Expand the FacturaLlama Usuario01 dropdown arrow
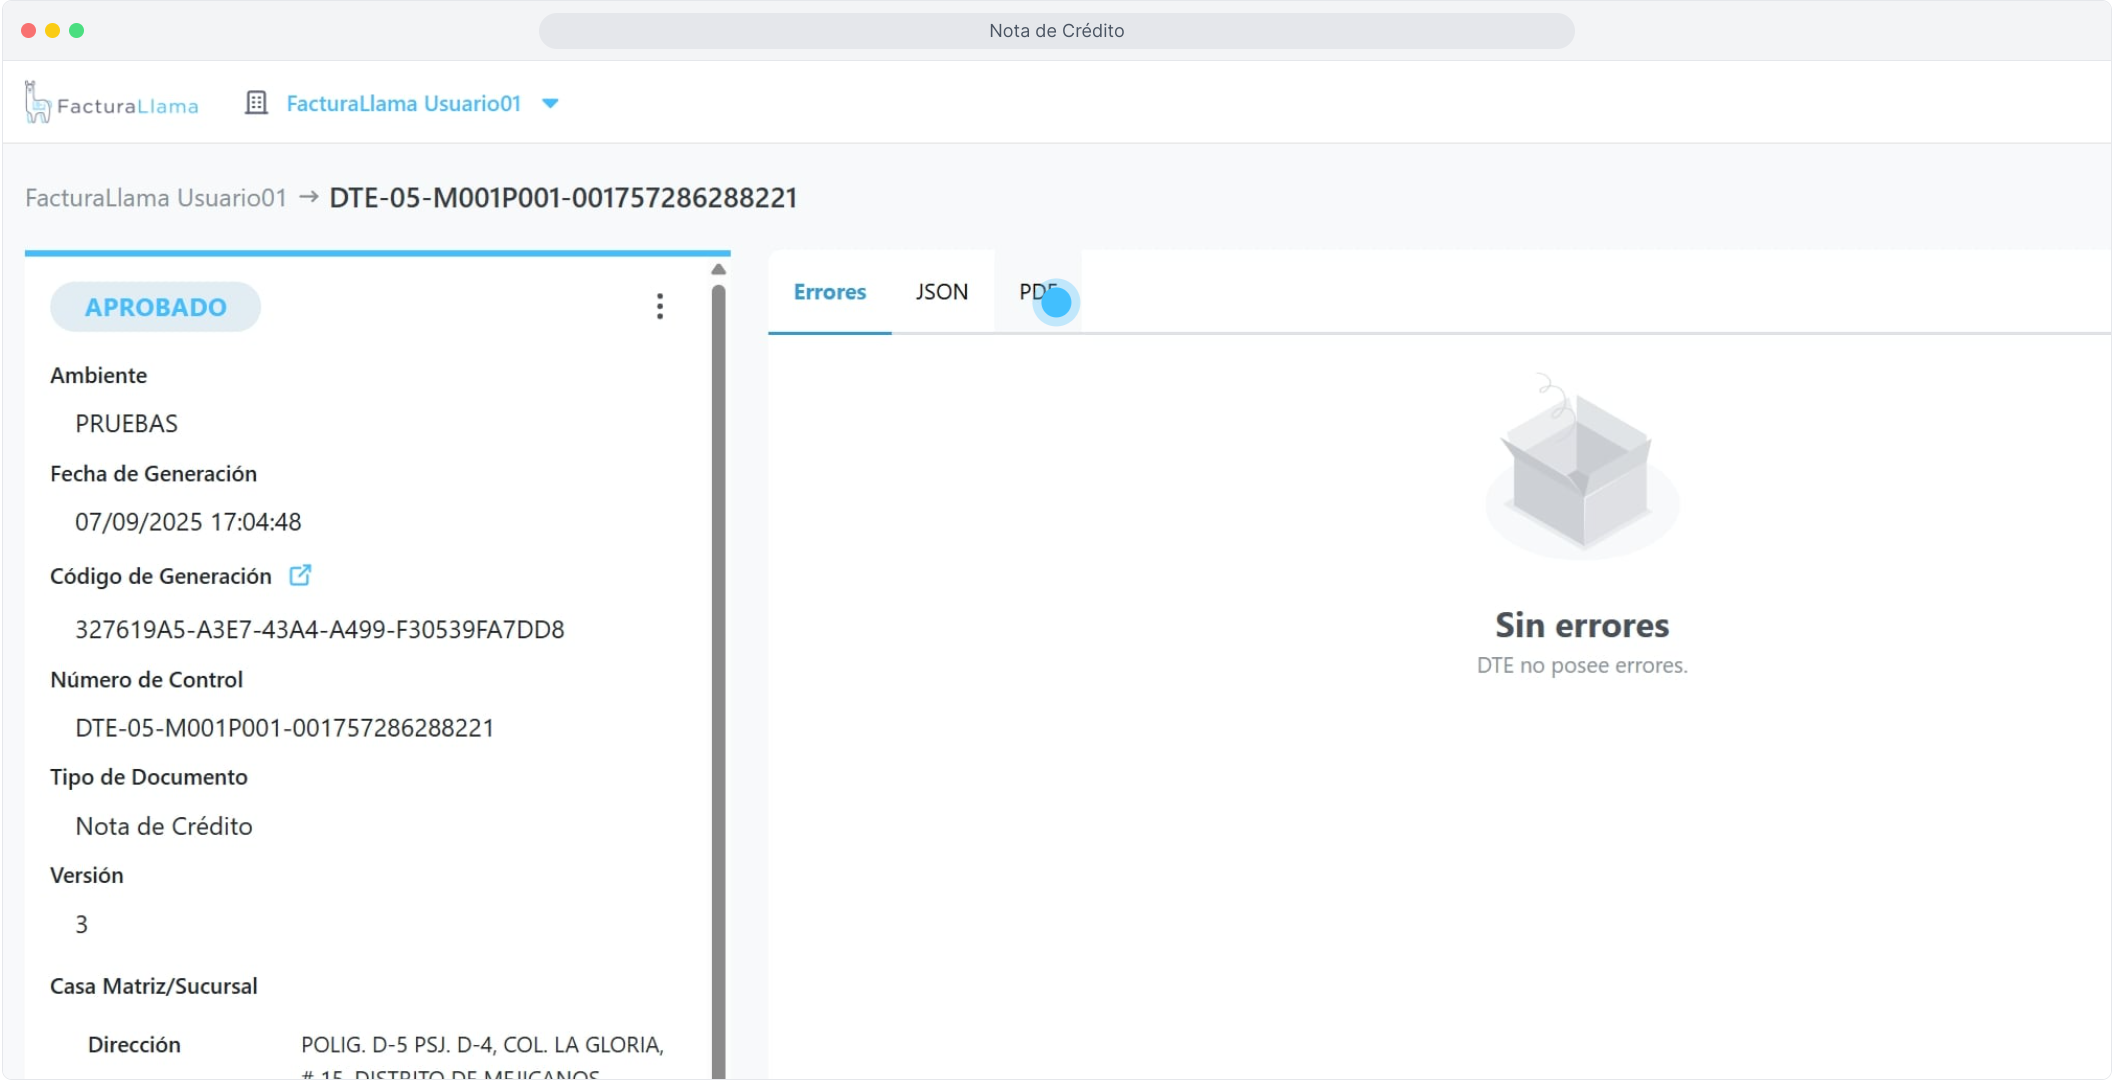Viewport: 2114px width, 1080px height. point(550,103)
